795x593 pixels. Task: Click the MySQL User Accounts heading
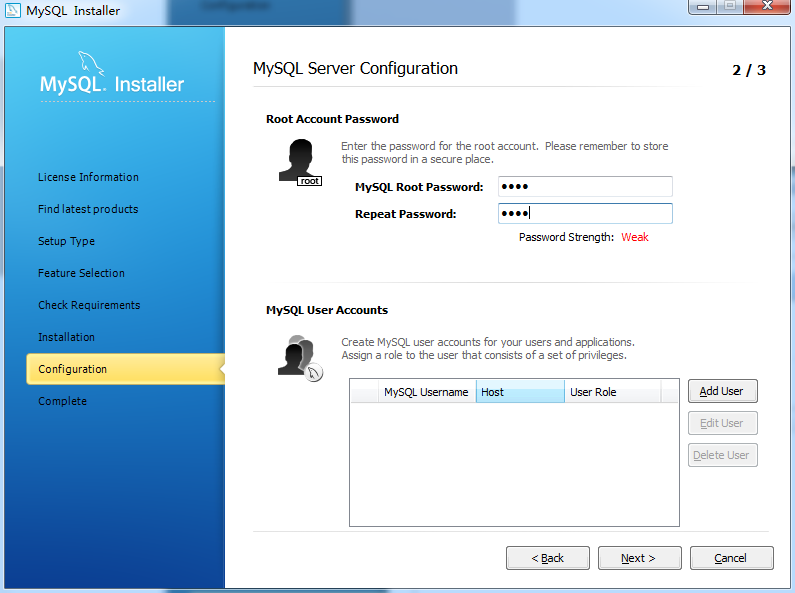click(x=327, y=310)
